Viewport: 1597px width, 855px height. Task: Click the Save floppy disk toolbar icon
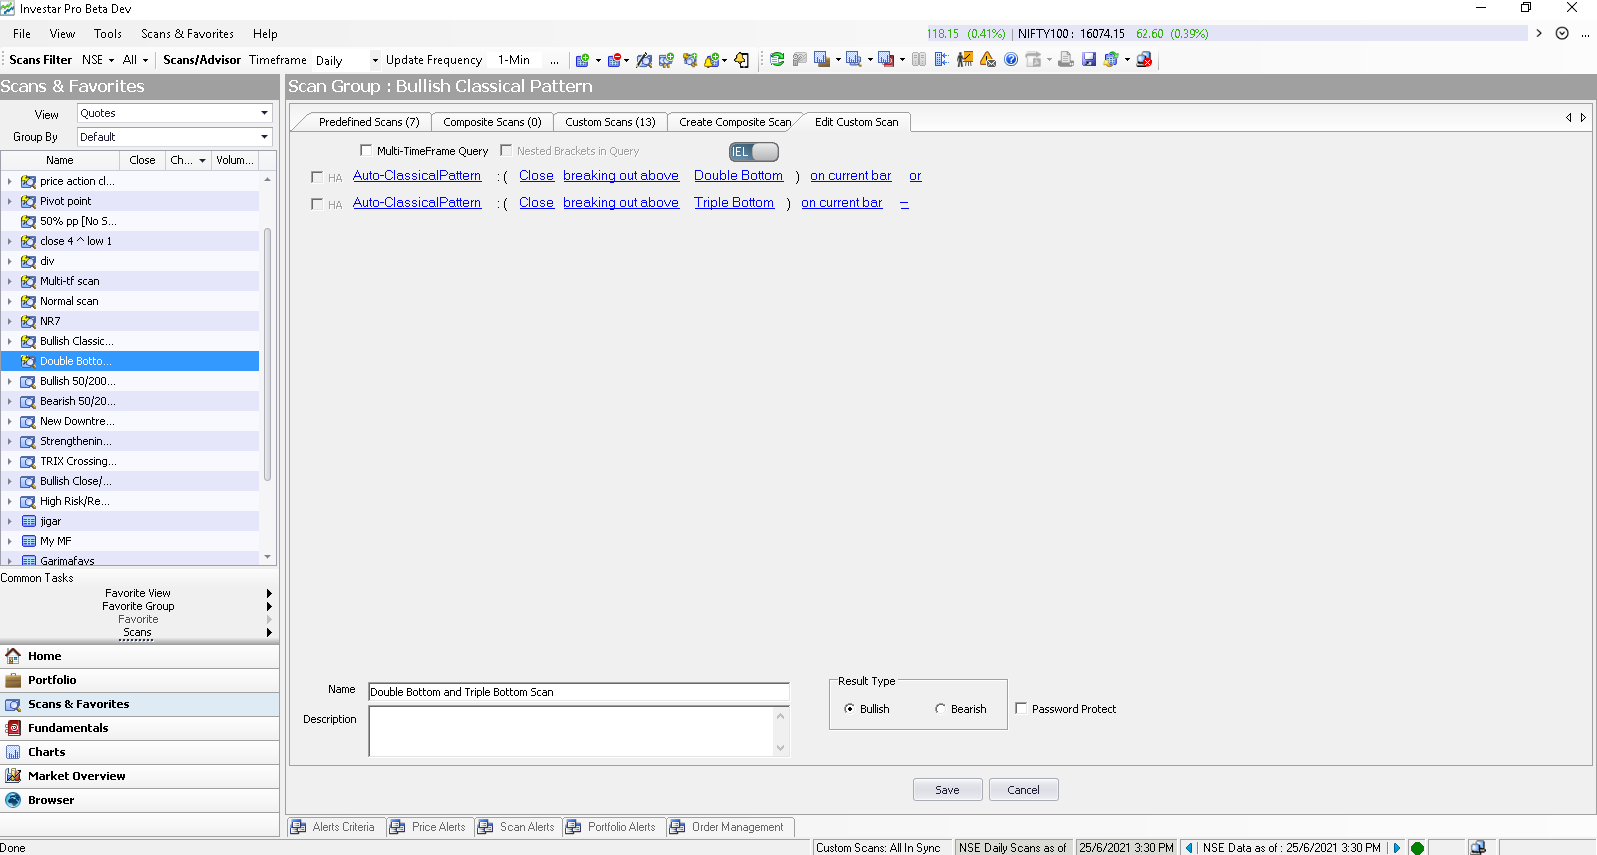pyautogui.click(x=1089, y=60)
